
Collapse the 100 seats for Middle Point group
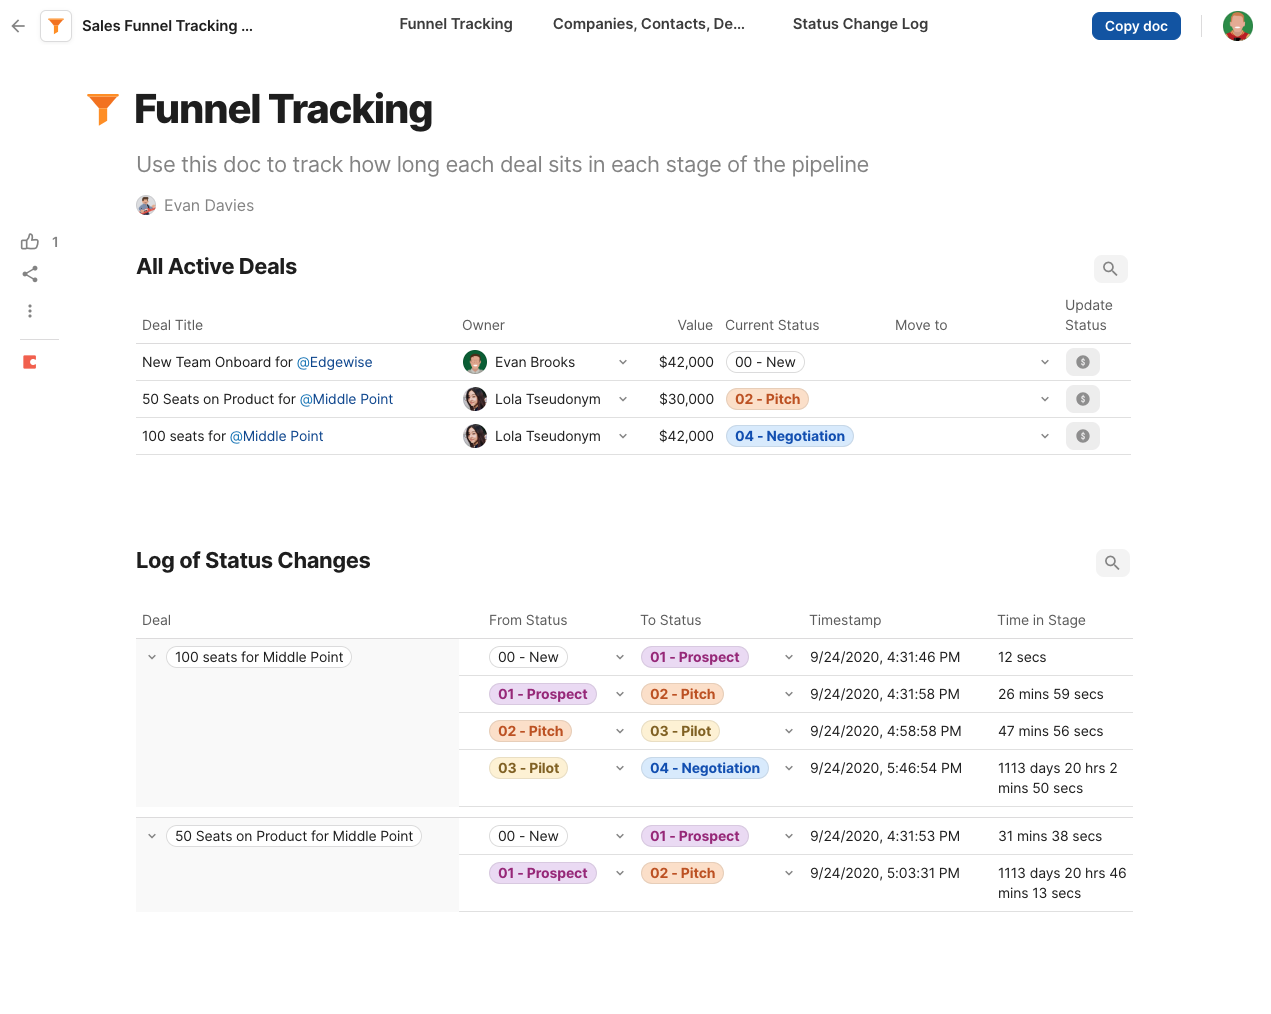tap(152, 657)
